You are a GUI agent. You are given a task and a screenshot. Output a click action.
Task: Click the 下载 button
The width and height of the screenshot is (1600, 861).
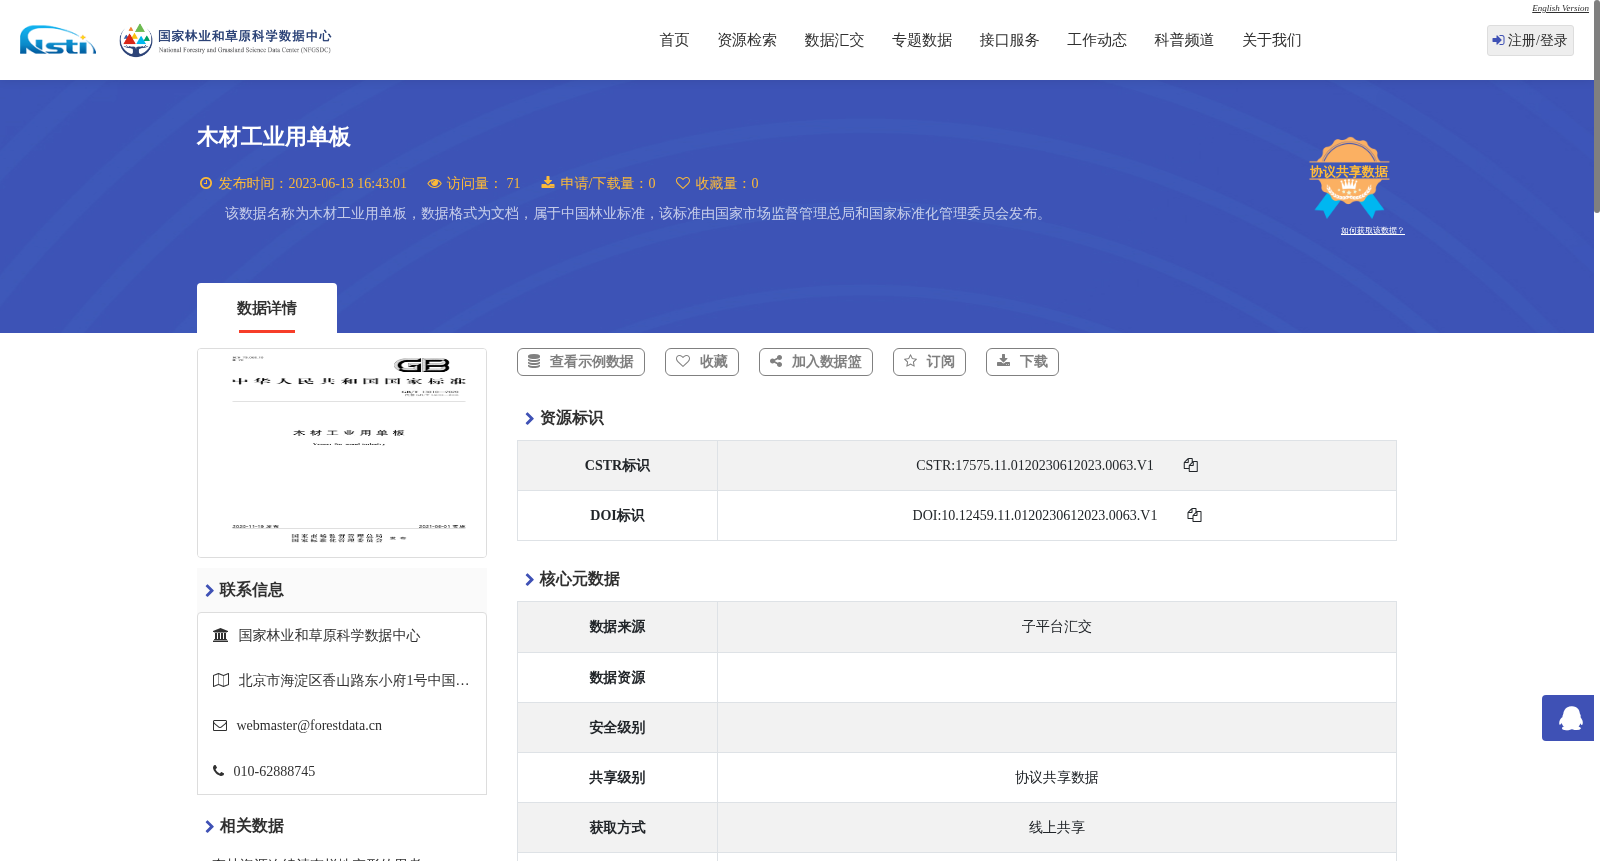(x=1022, y=362)
